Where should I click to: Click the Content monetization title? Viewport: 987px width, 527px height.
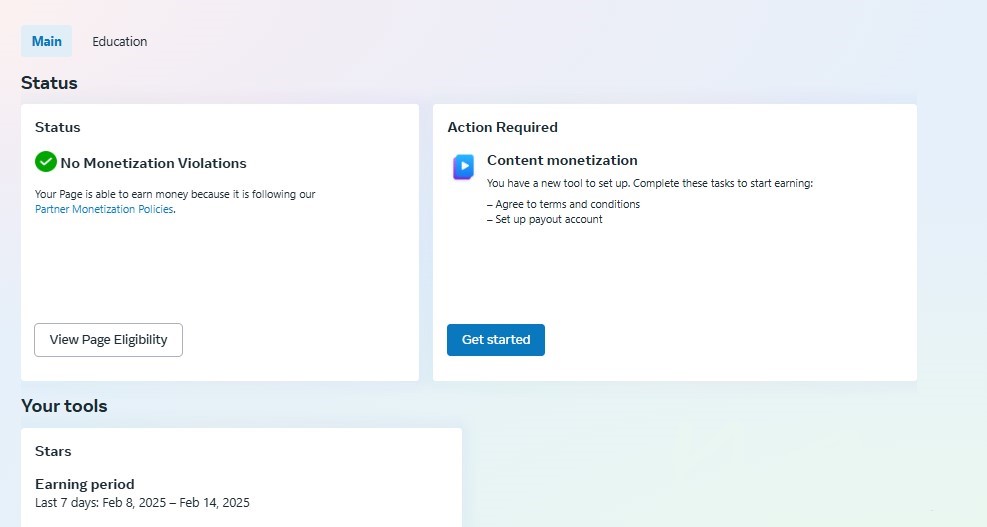click(x=562, y=160)
